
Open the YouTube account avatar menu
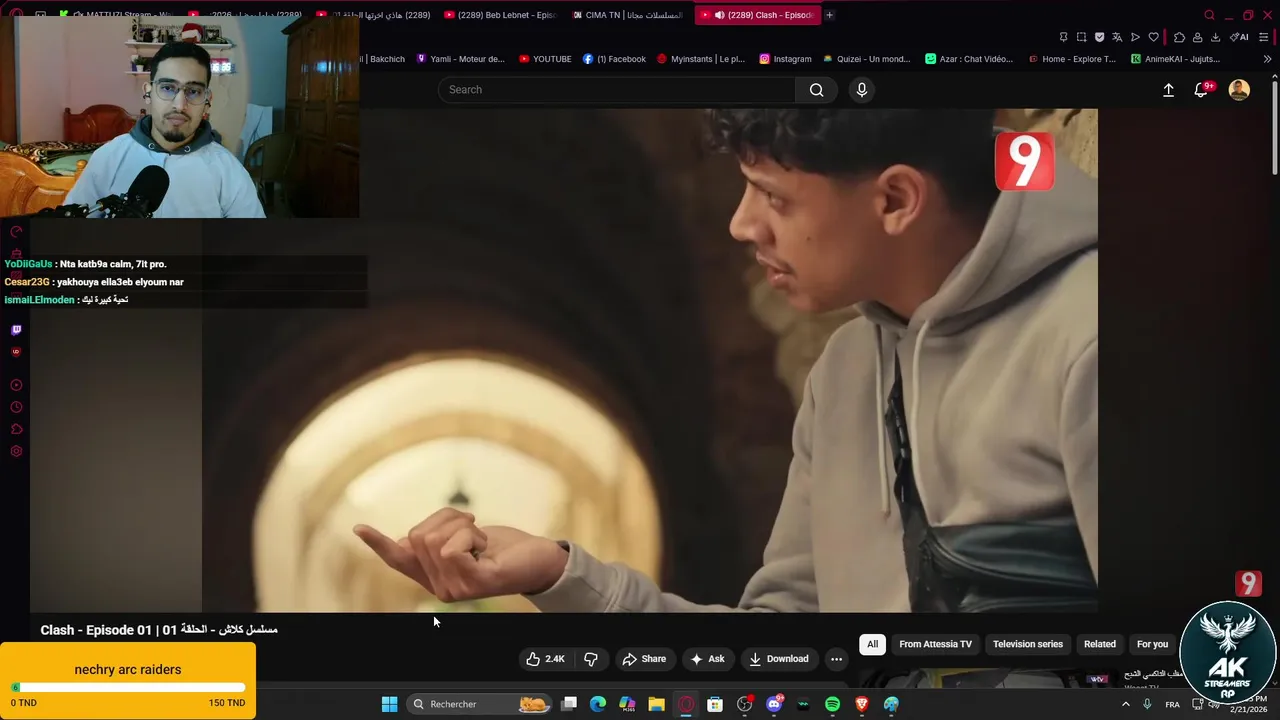click(1239, 90)
